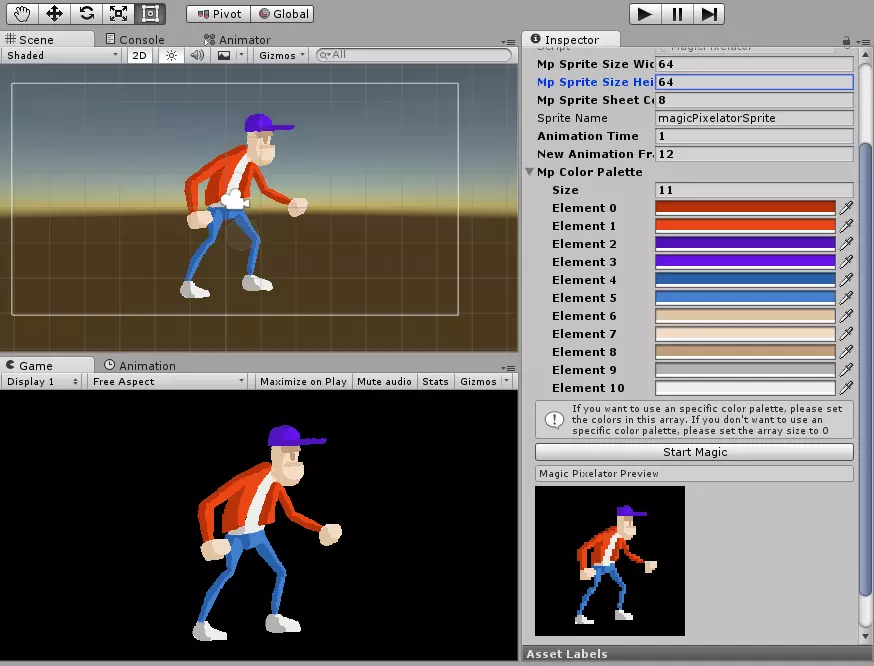
Task: Toggle 2D scene view mode
Action: tap(139, 55)
